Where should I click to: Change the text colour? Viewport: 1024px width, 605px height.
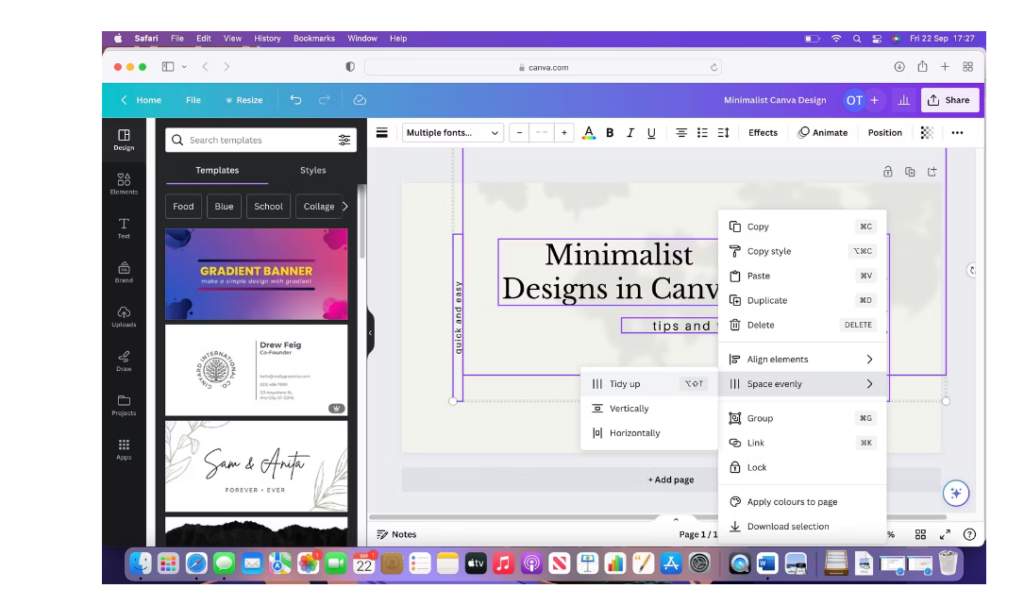588,133
